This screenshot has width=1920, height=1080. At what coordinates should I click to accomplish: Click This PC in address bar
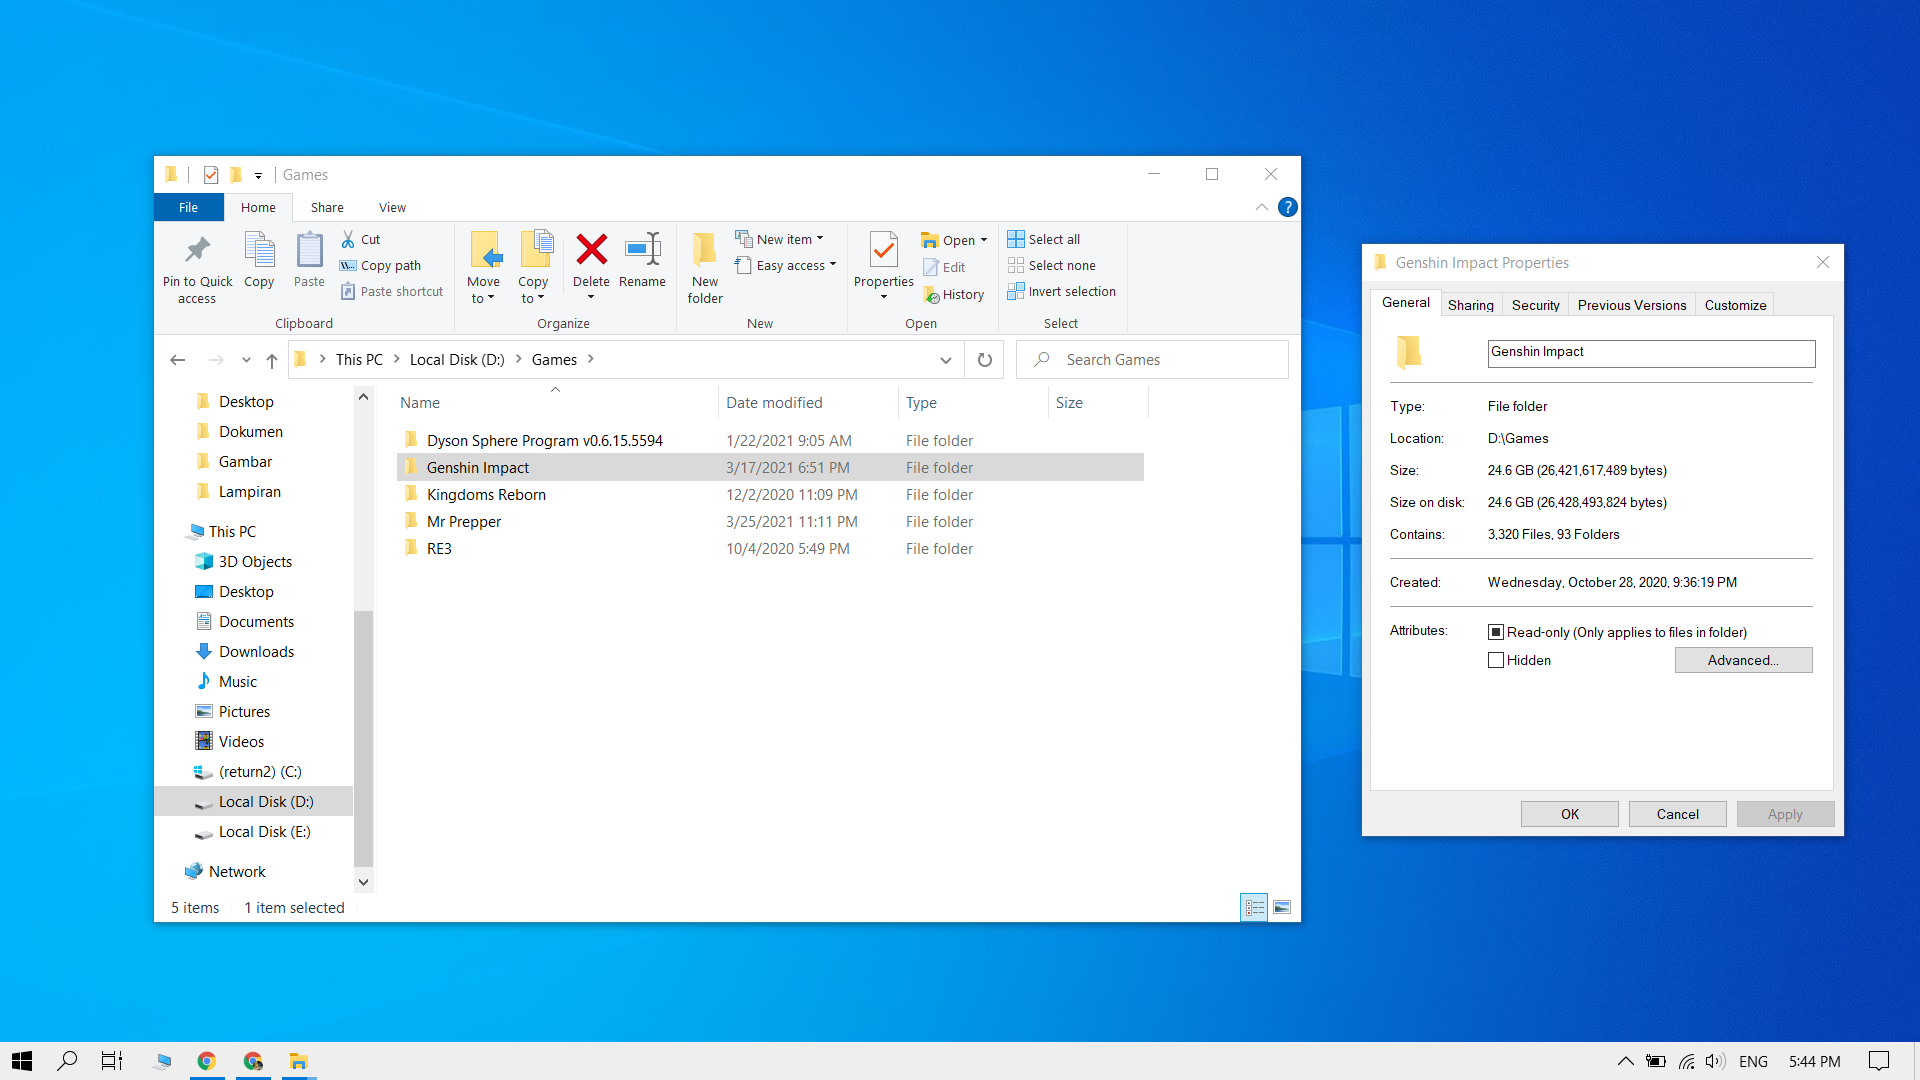point(359,360)
